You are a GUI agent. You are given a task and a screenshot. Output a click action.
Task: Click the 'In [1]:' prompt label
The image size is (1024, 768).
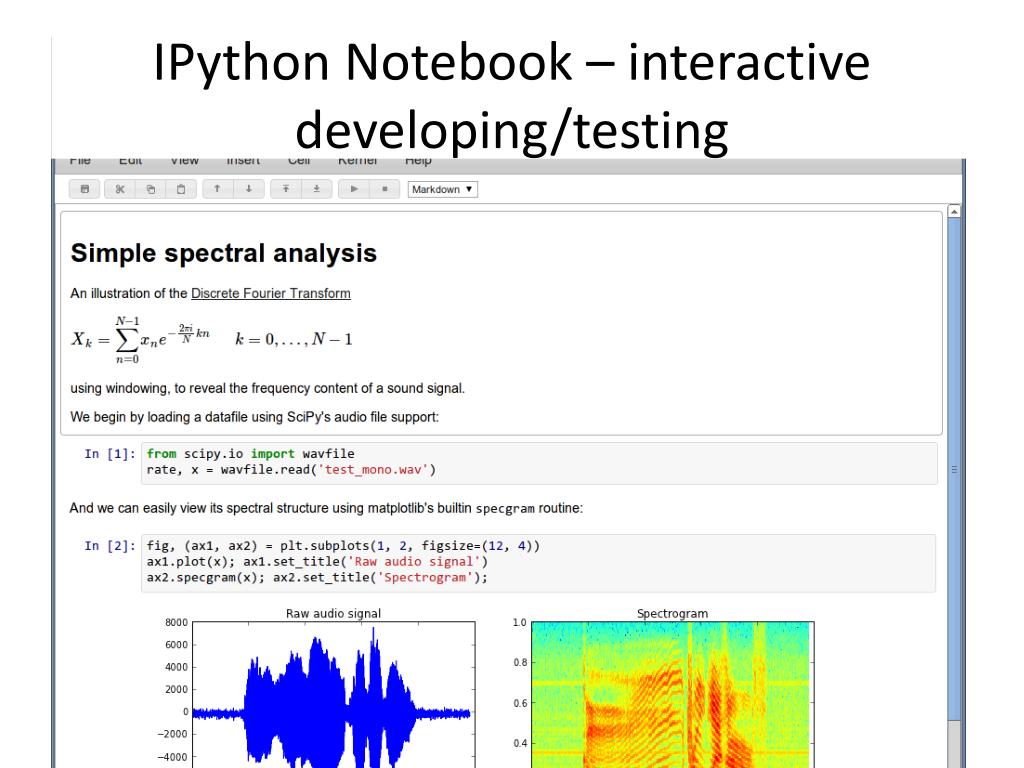click(110, 454)
